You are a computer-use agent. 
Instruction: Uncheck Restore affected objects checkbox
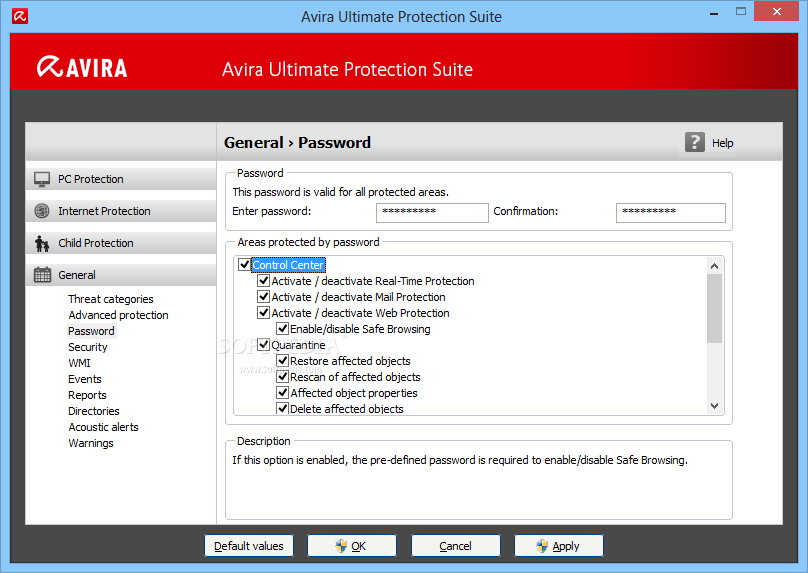pyautogui.click(x=283, y=361)
